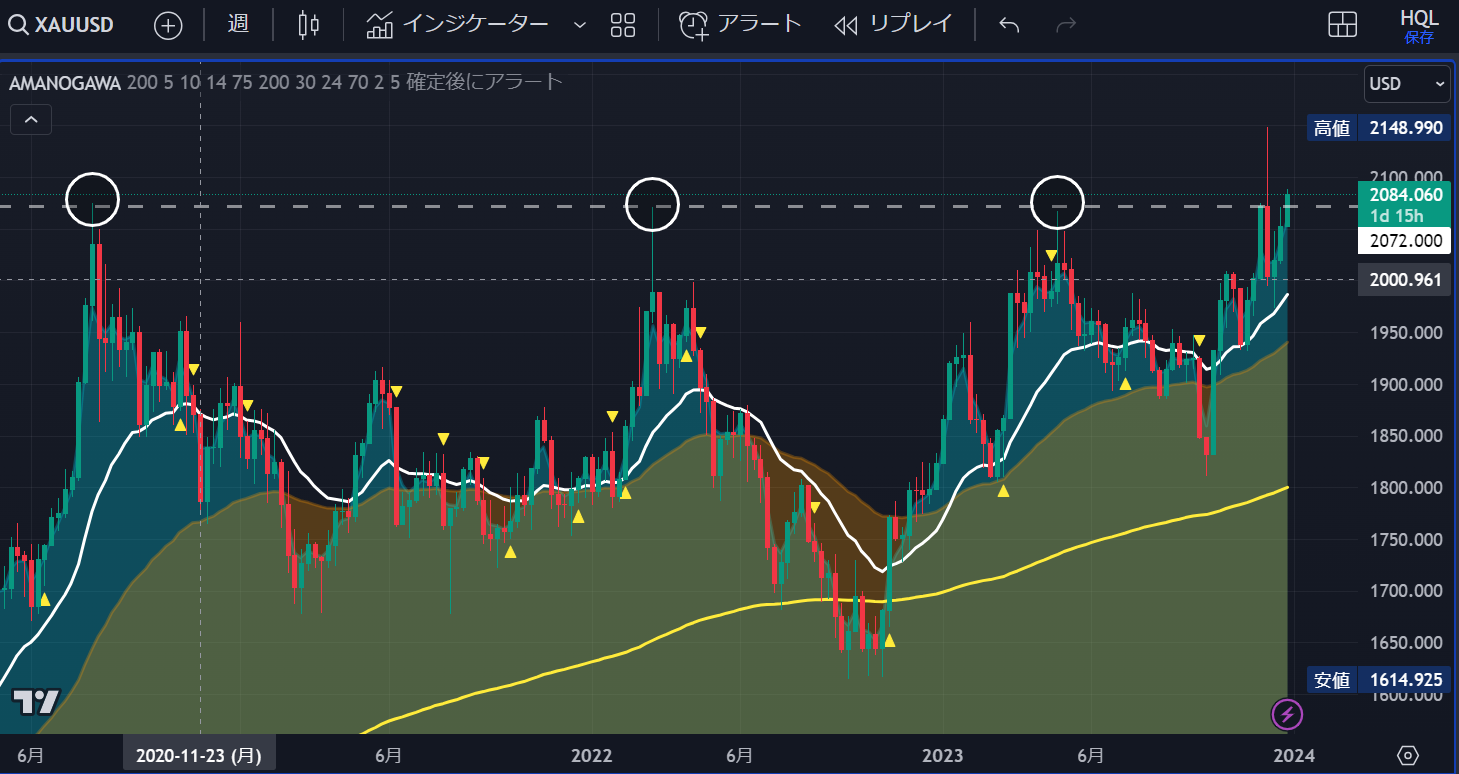Screen dimensions: 1459x774
Task: Click the add symbol plus icon
Action: [x=168, y=25]
